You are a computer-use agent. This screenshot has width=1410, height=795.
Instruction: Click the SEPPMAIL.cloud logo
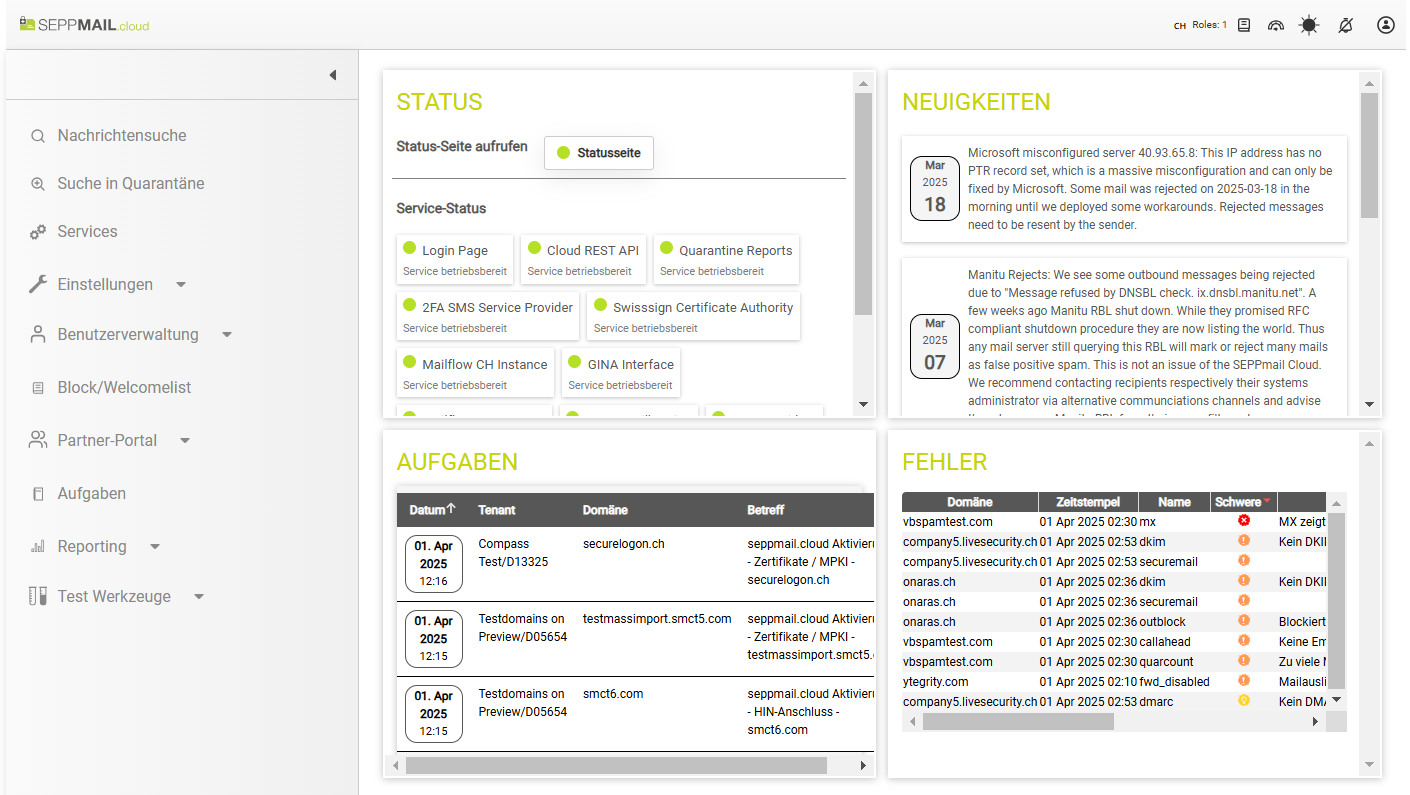click(85, 25)
